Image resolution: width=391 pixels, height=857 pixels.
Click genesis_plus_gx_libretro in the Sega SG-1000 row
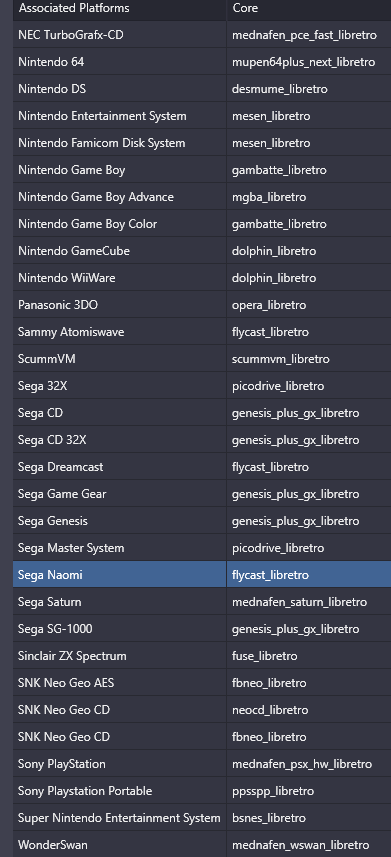(309, 629)
